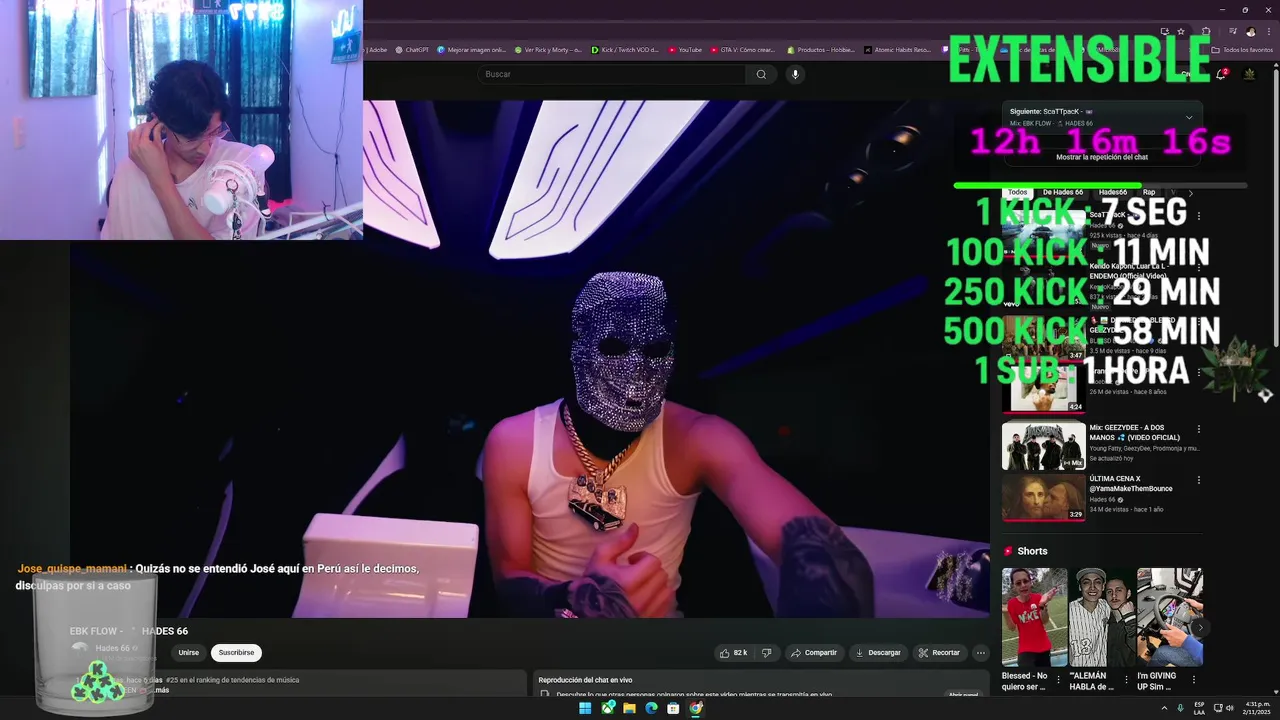The height and width of the screenshot is (720, 1280).
Task: Click the YouTube search magnifier button
Action: pyautogui.click(x=761, y=74)
